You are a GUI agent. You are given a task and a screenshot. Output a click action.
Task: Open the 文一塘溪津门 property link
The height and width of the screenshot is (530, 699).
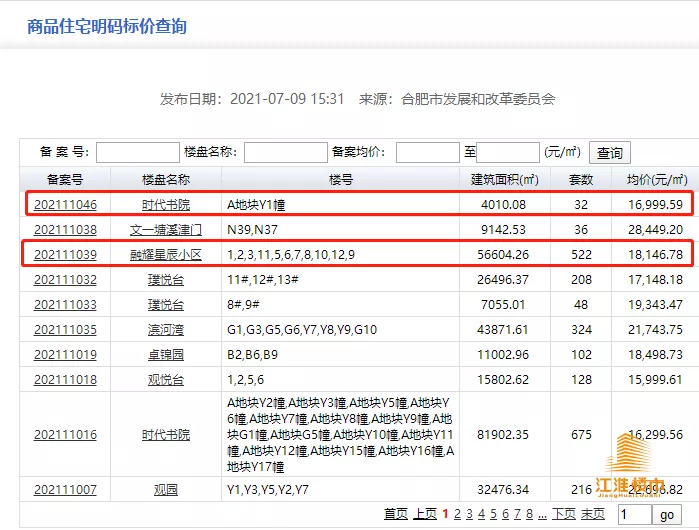pos(166,230)
